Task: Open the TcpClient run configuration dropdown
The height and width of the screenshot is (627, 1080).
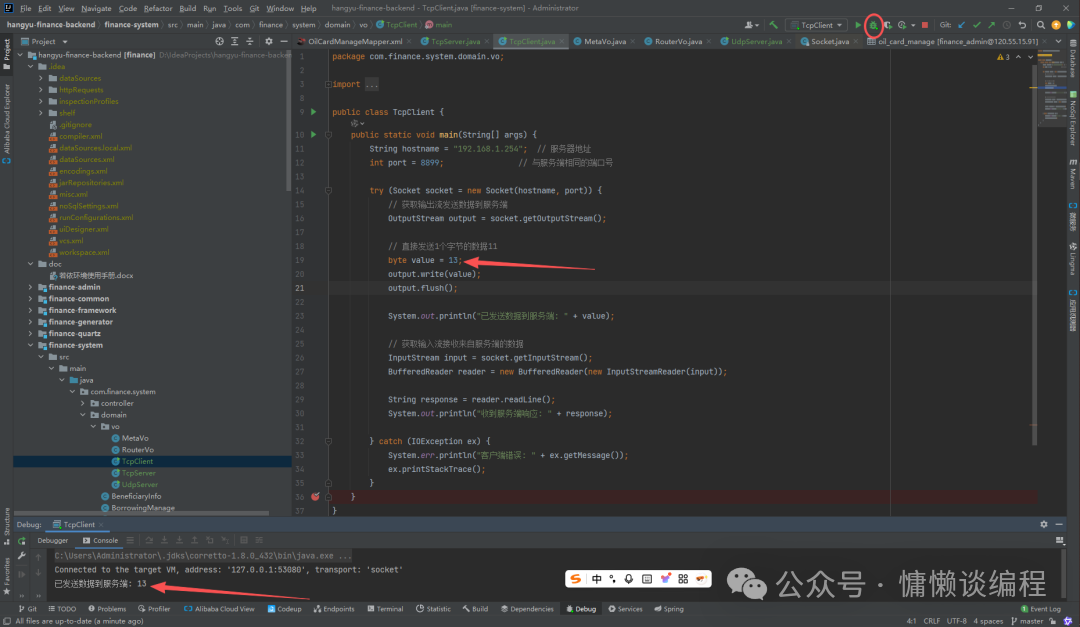Action: 817,25
